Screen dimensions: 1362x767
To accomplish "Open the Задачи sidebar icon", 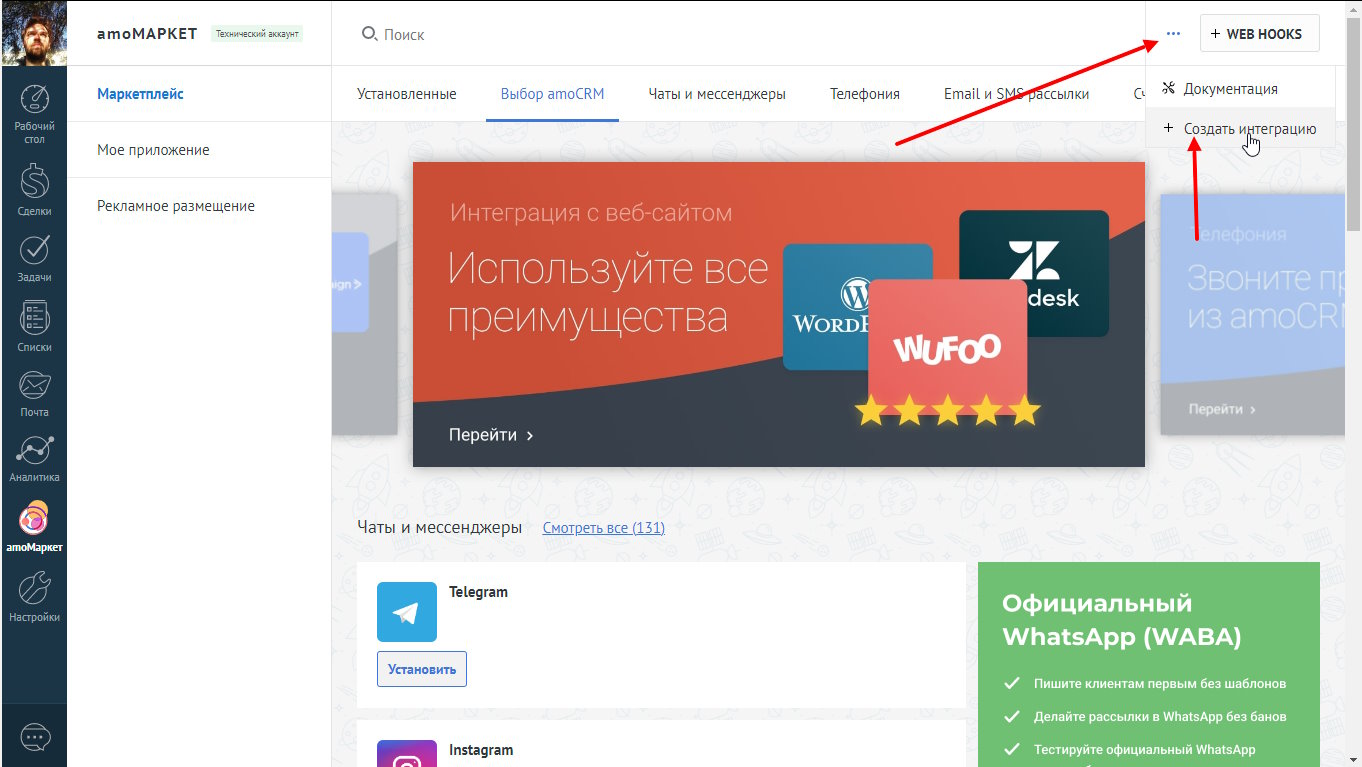I will point(34,250).
